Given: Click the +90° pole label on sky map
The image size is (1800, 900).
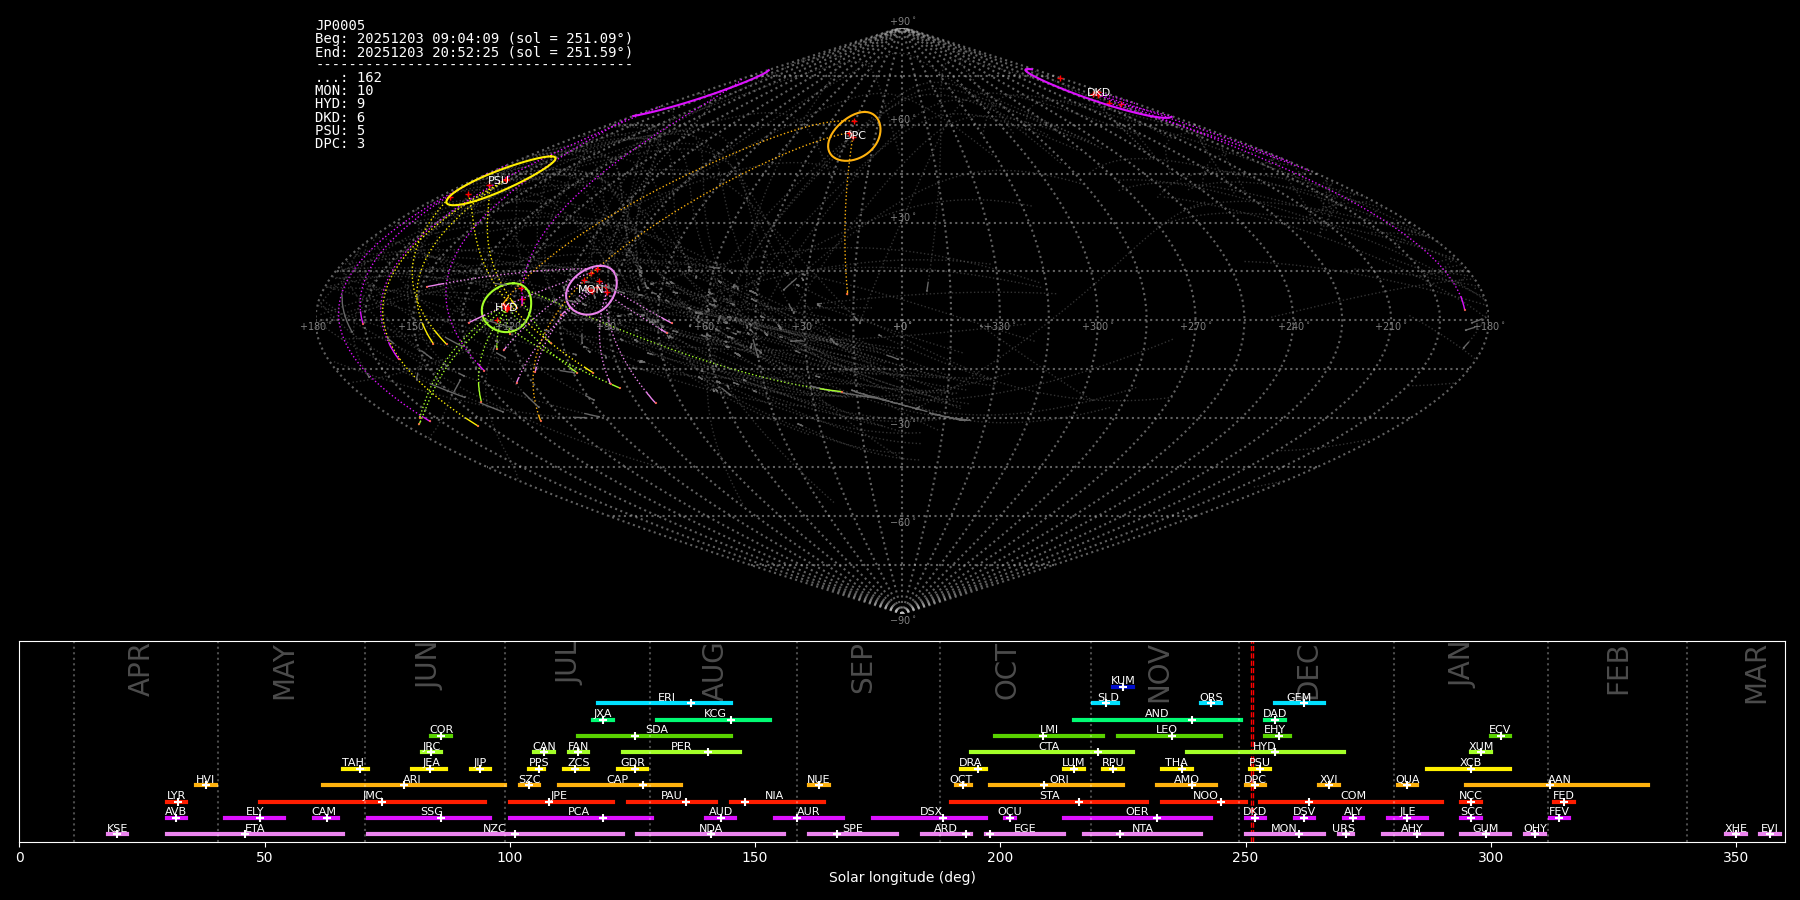Looking at the screenshot, I should (x=901, y=22).
